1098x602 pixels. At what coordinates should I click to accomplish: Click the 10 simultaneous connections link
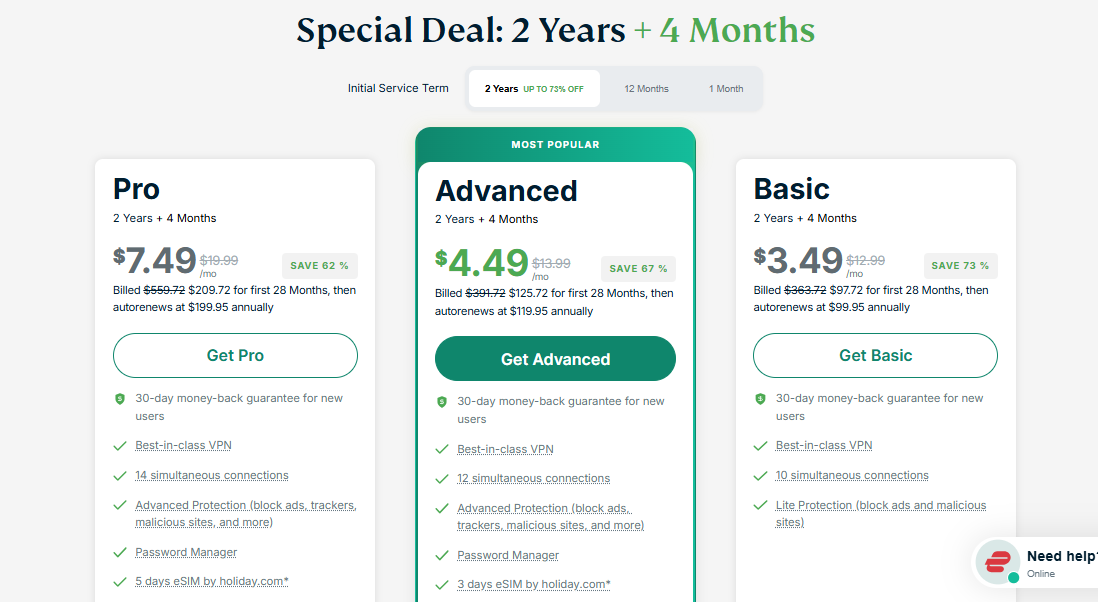852,475
